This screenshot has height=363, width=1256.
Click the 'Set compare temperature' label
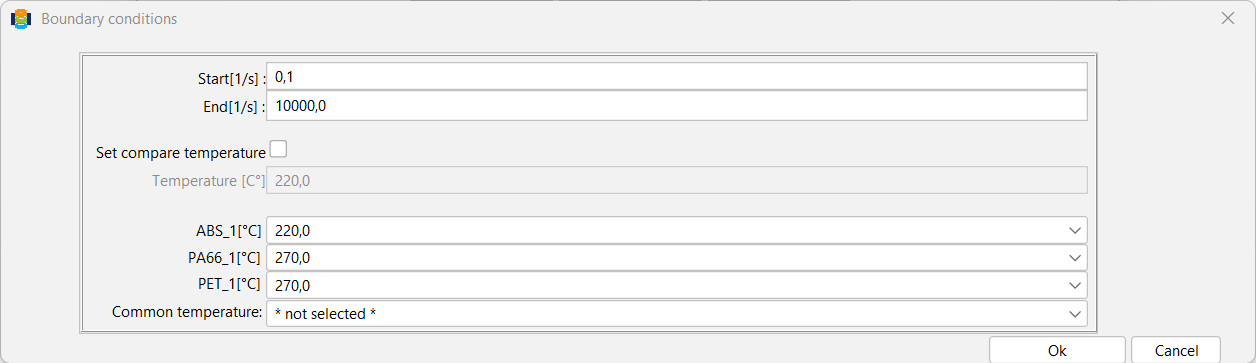pyautogui.click(x=181, y=153)
